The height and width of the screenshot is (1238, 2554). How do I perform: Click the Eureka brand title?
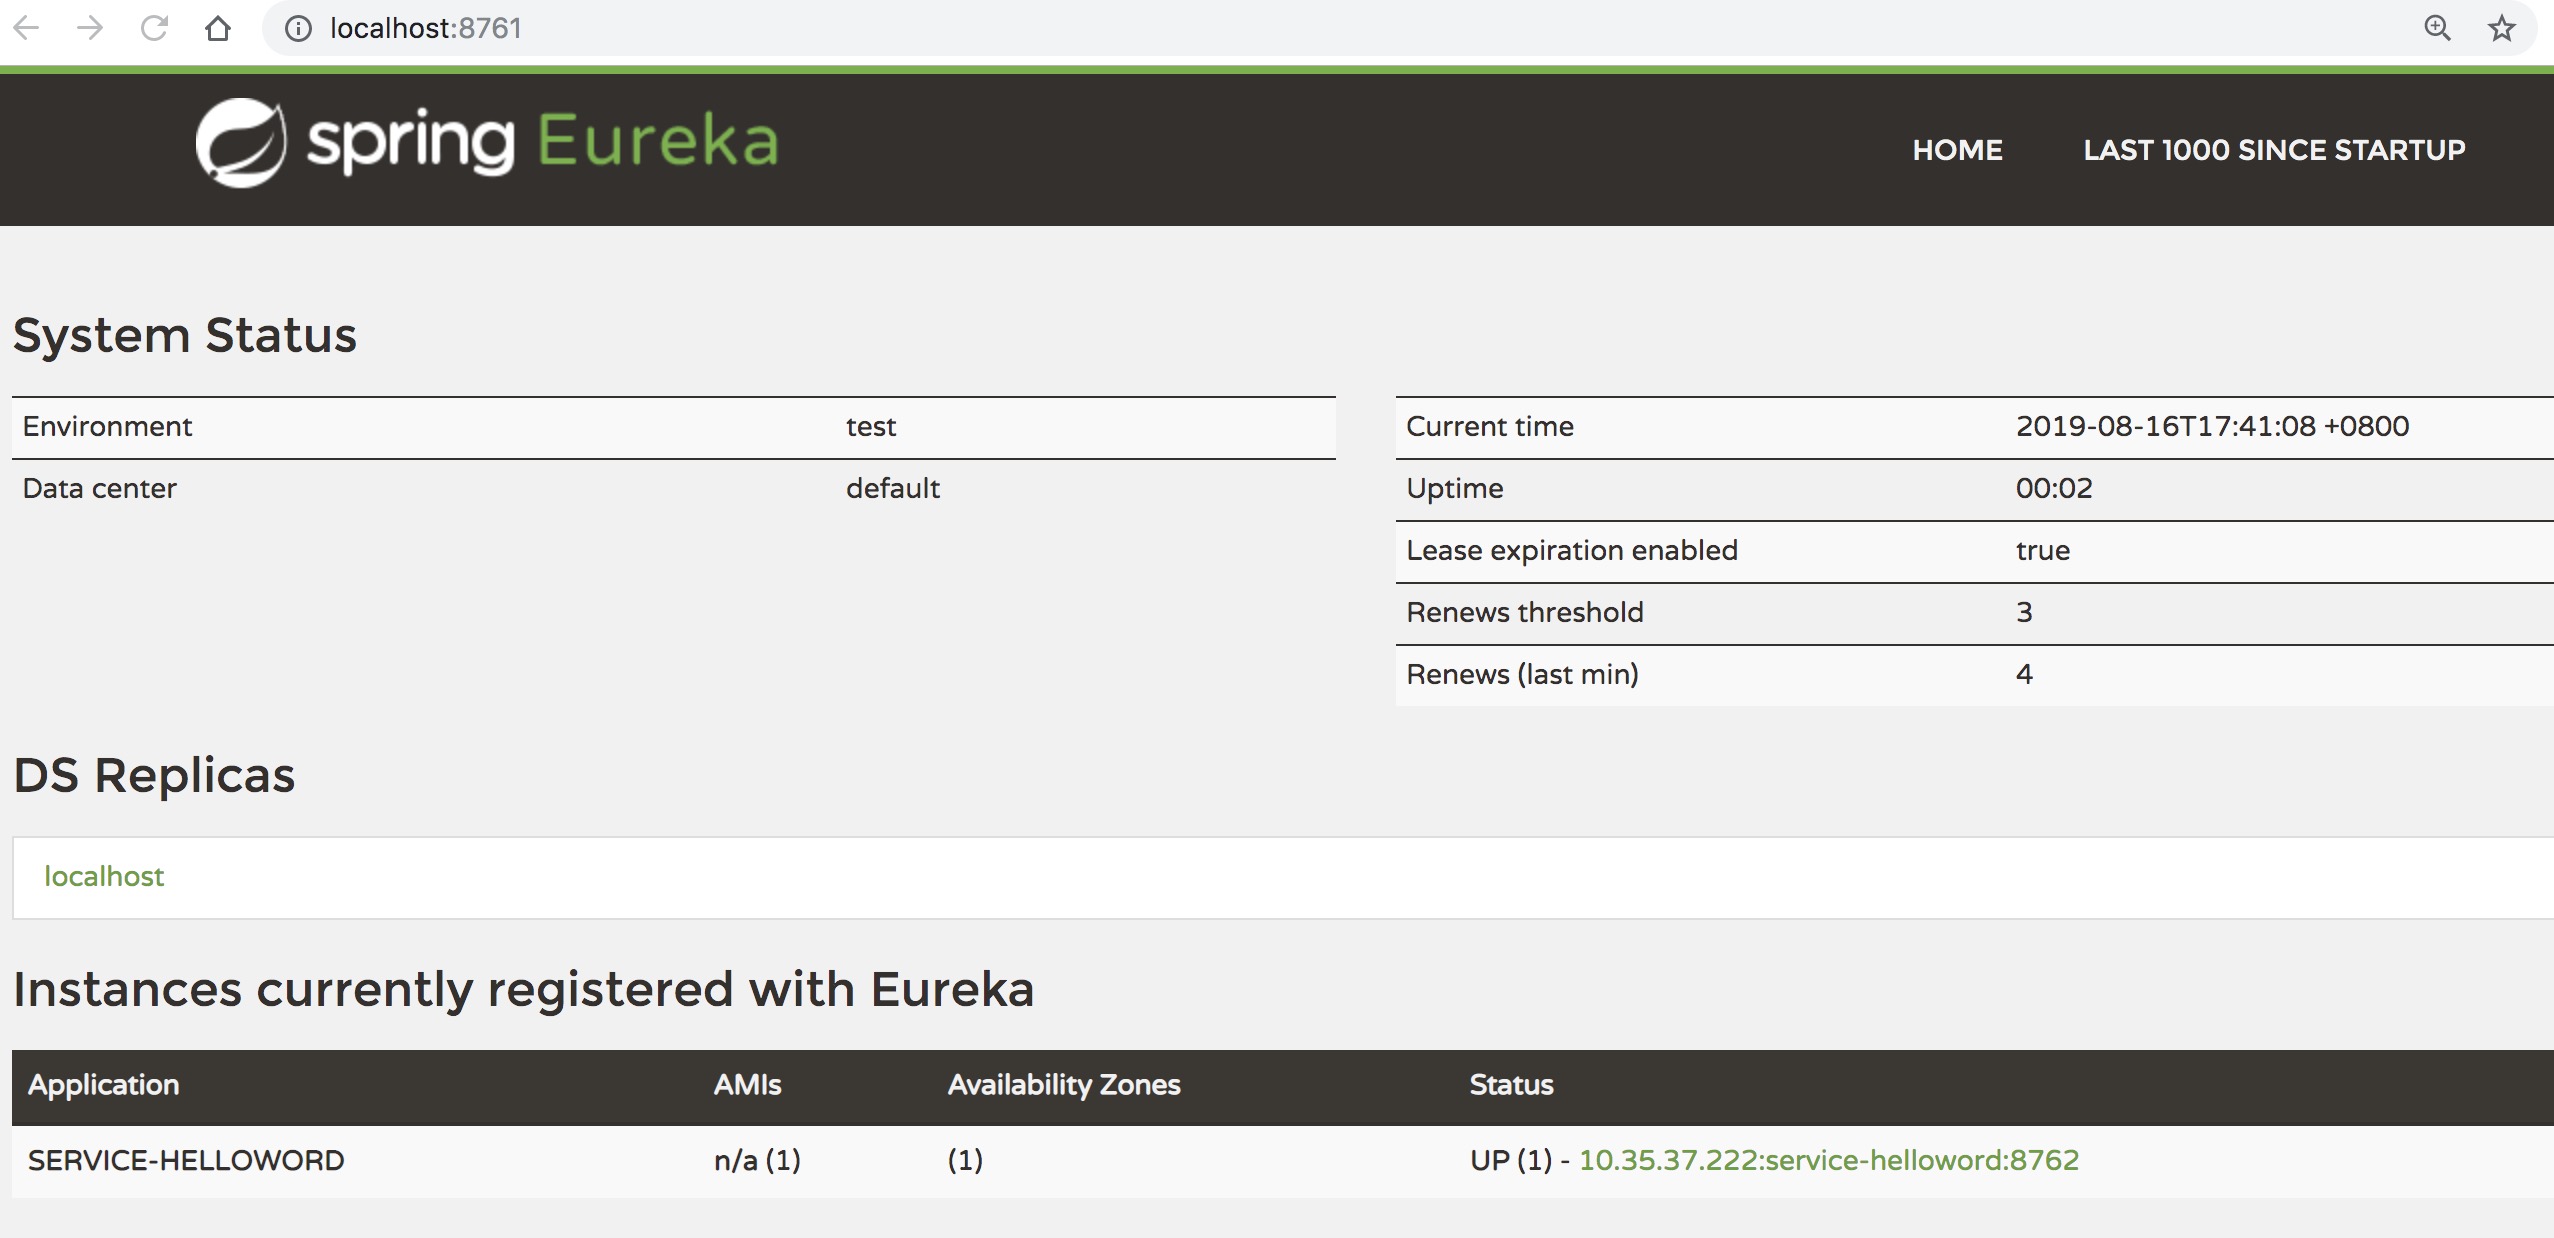coord(657,141)
